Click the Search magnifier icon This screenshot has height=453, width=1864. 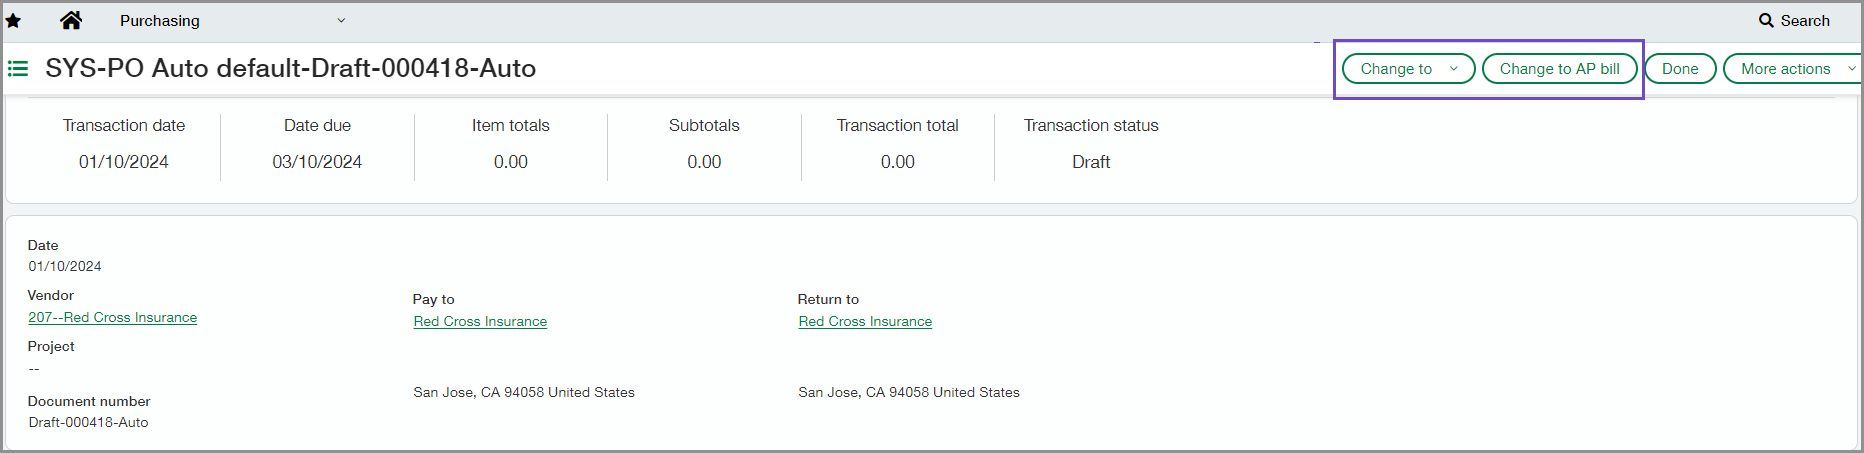(x=1766, y=21)
